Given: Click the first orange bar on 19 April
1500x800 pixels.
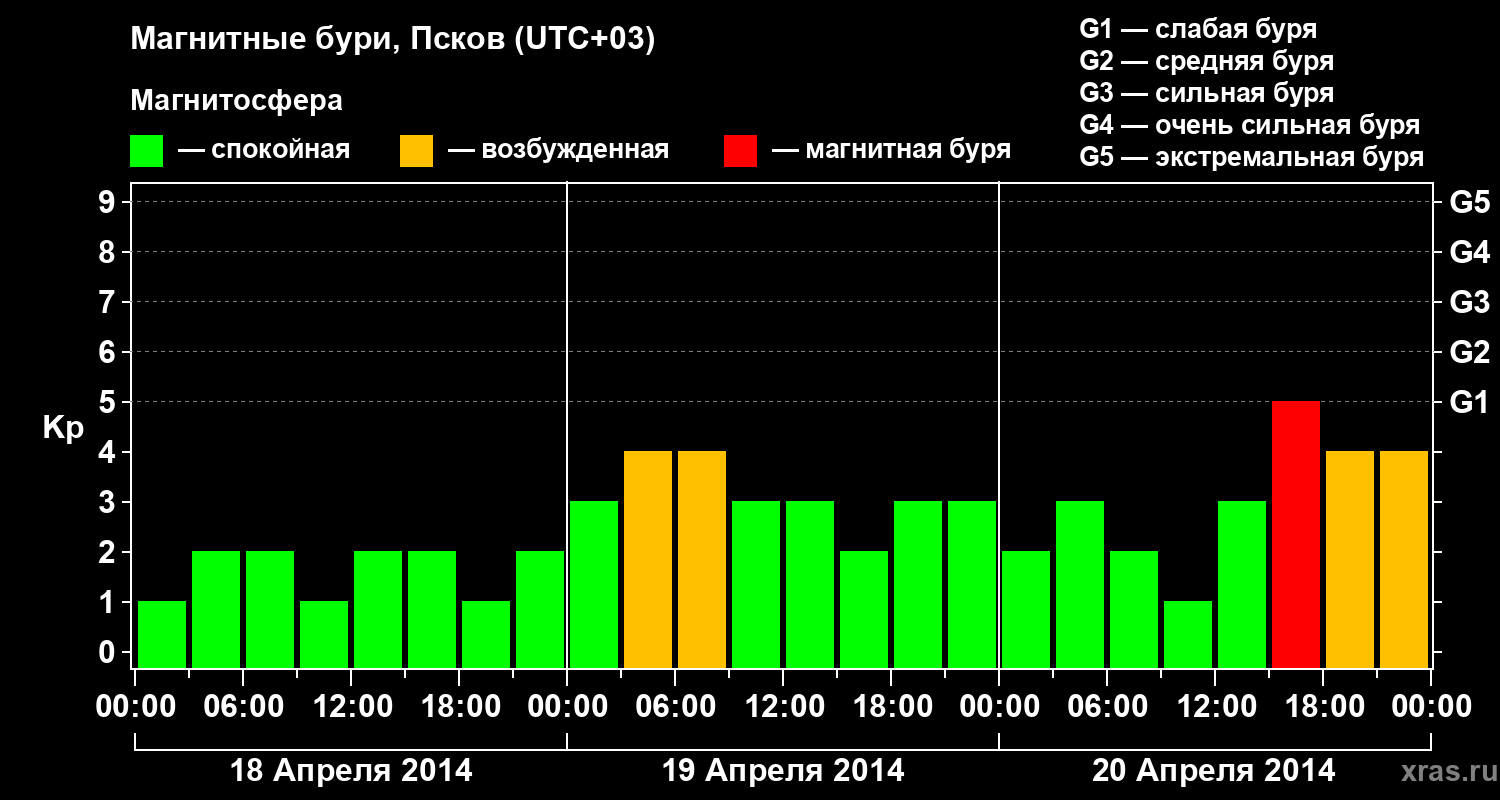Looking at the screenshot, I should (648, 559).
